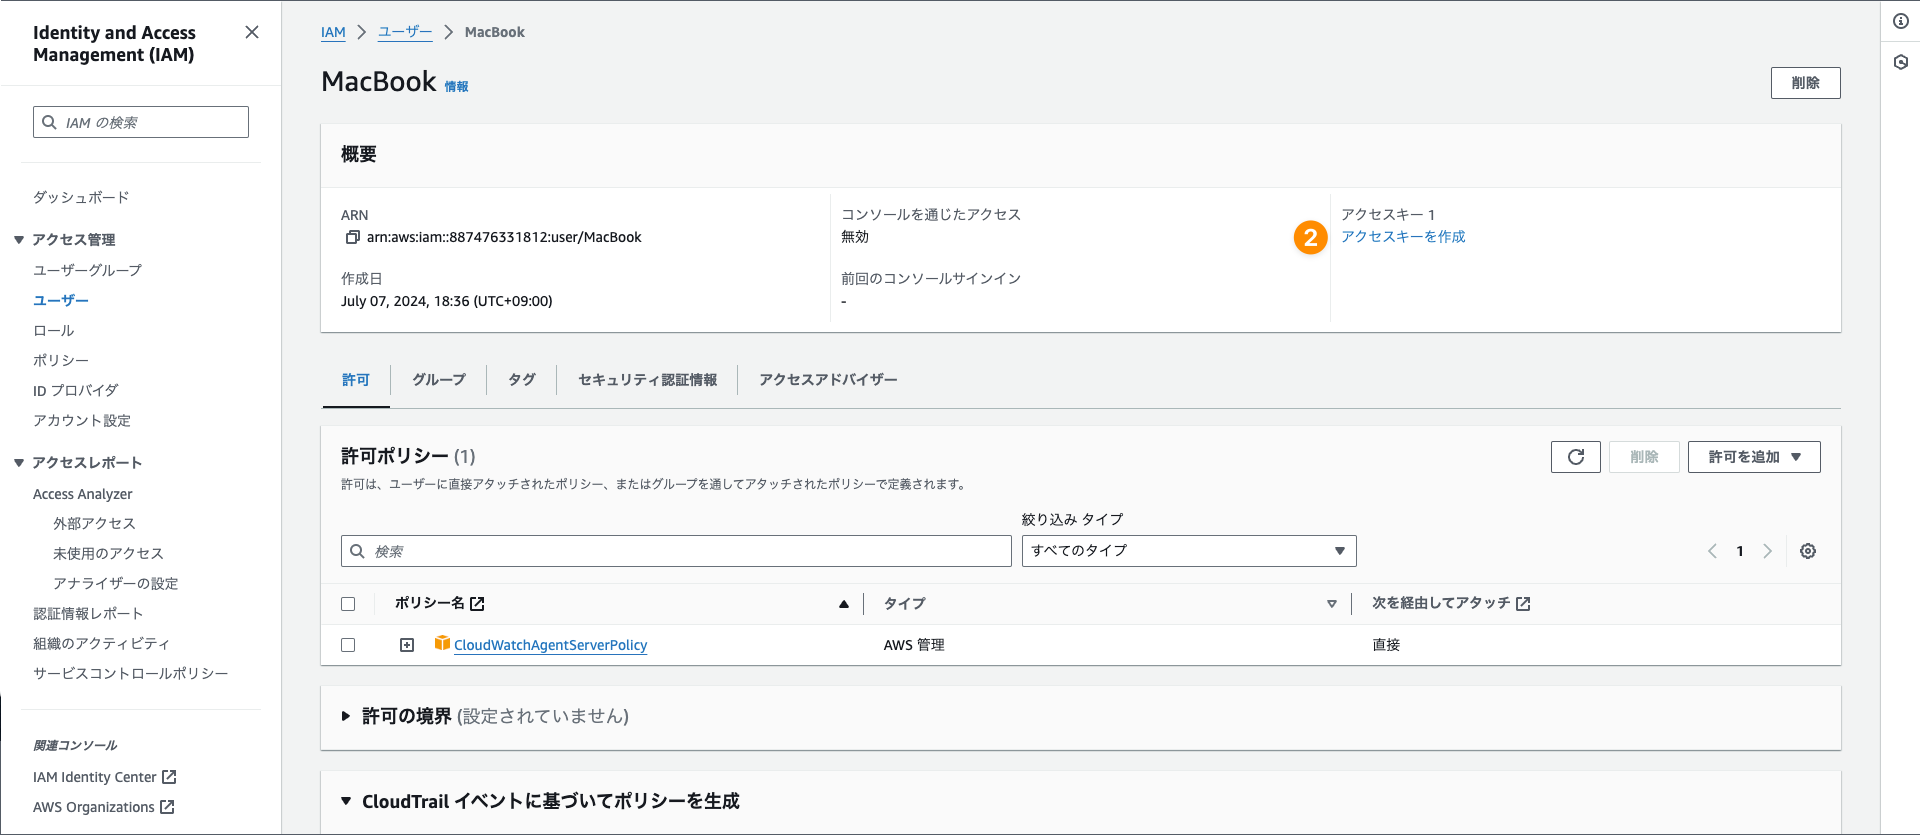Tick the select-all policies checkbox
This screenshot has height=835, width=1920.
(x=348, y=604)
